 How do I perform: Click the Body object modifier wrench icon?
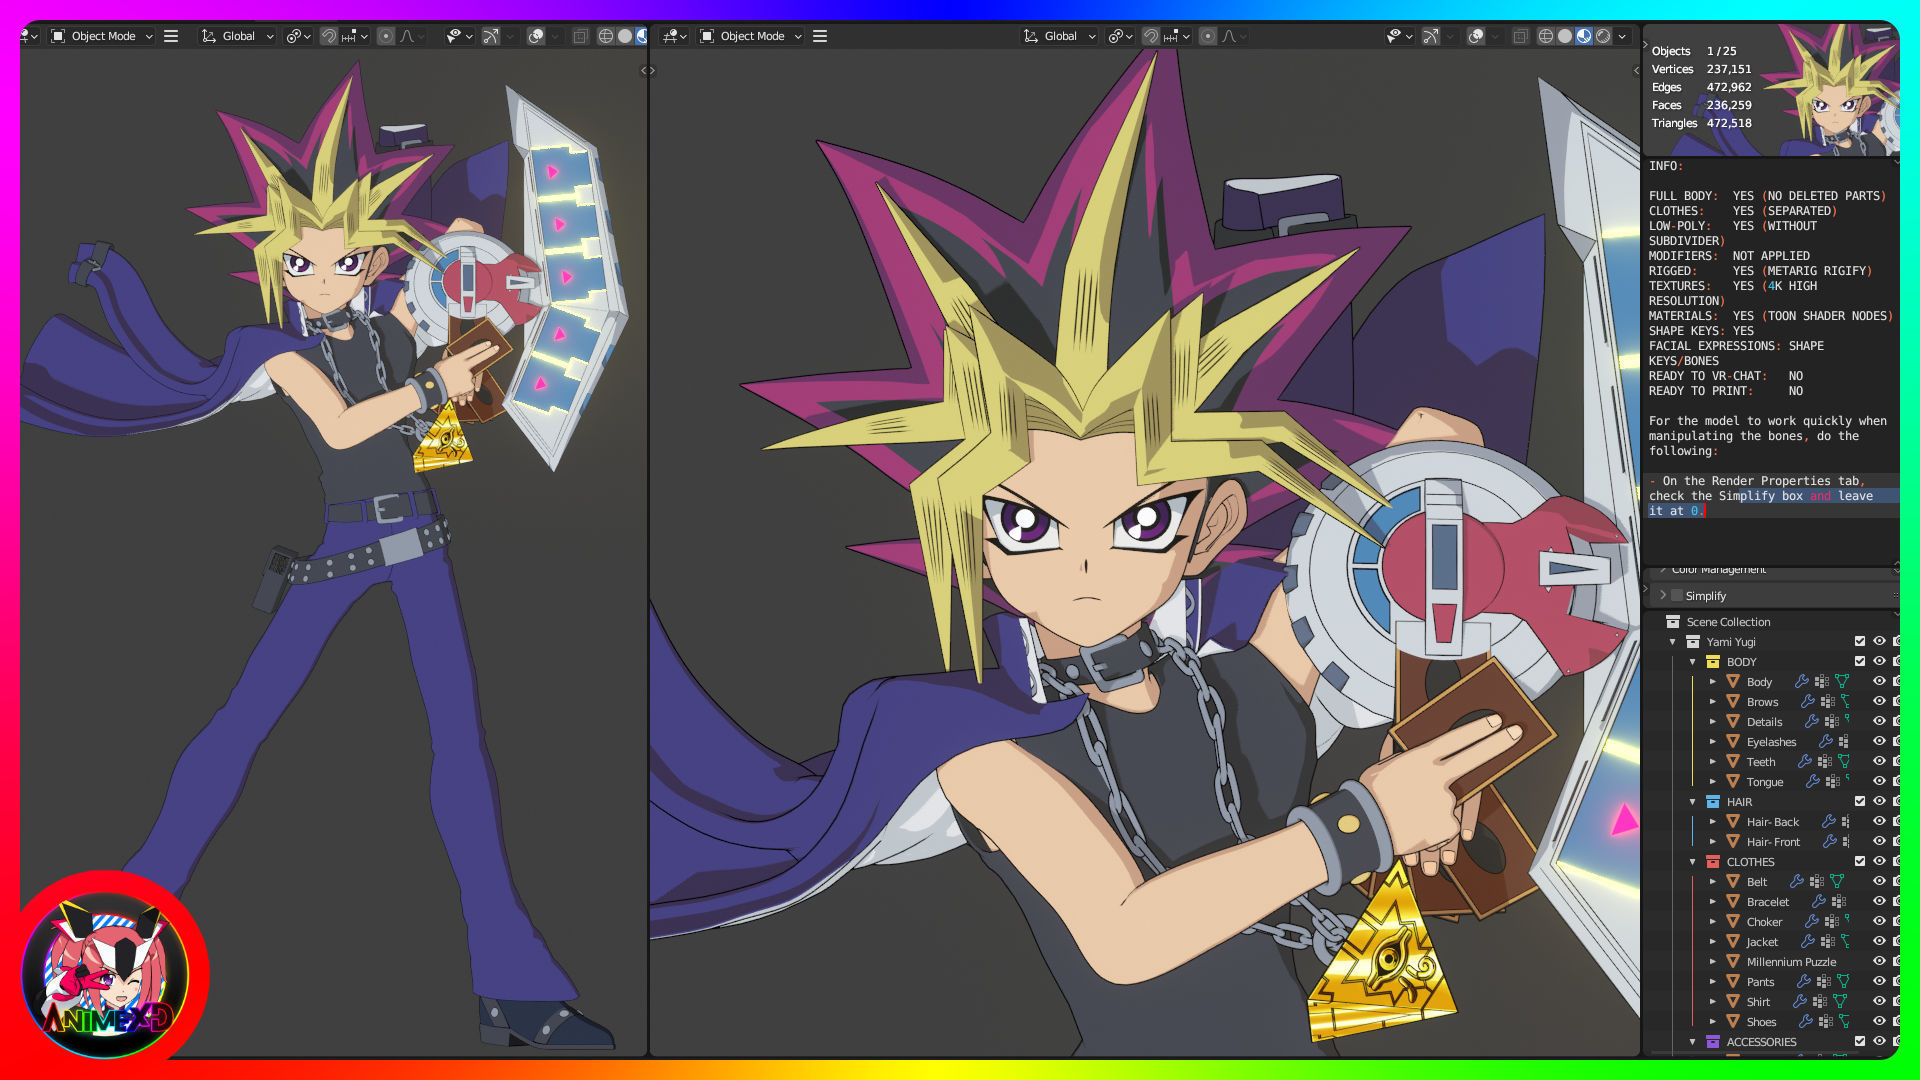coord(1802,681)
